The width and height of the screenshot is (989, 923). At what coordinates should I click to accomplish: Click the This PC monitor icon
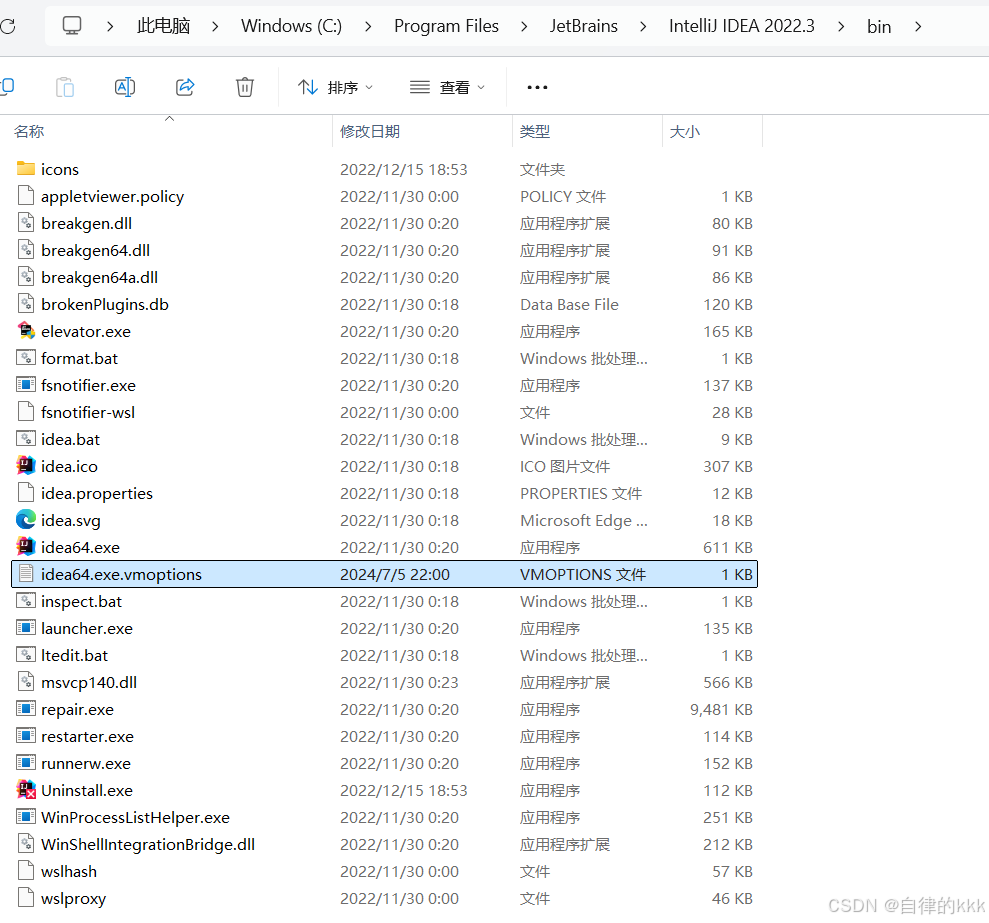(x=72, y=26)
